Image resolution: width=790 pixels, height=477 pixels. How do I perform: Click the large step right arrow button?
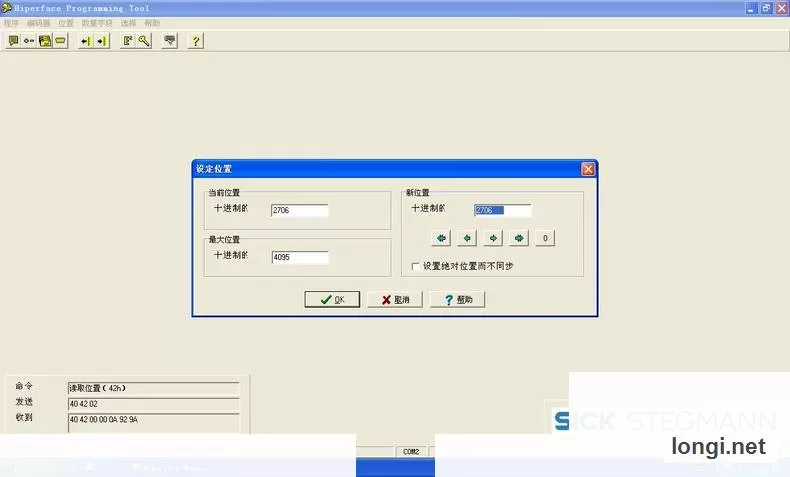click(x=519, y=238)
